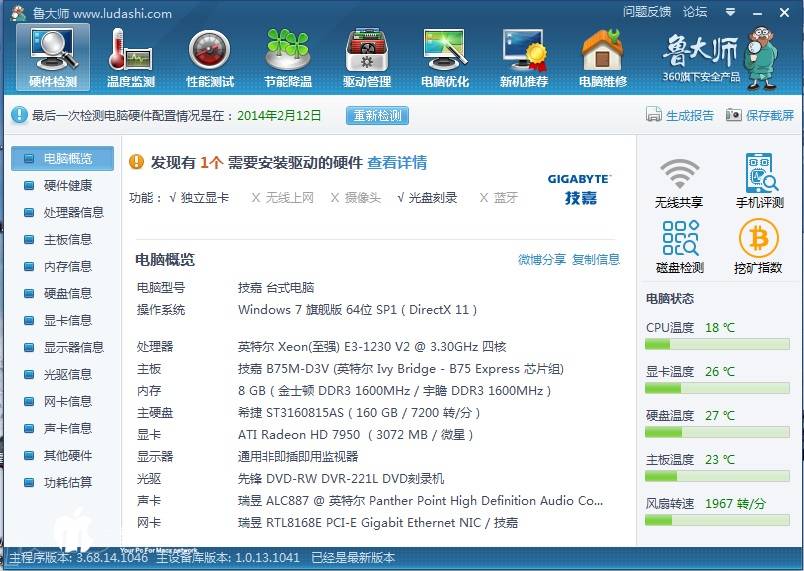Open 温度监测 temperature monitor

pos(131,57)
